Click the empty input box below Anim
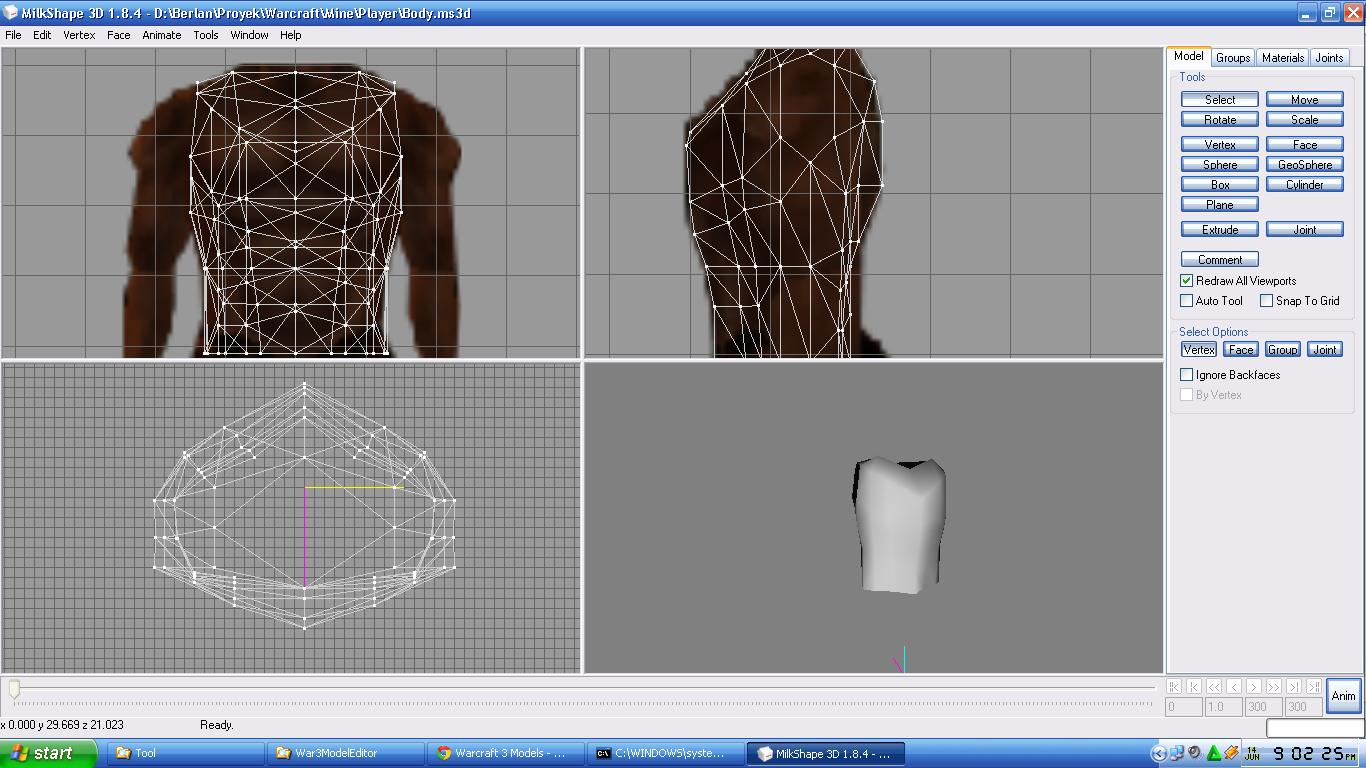Viewport: 1366px width, 768px height. (x=1315, y=728)
